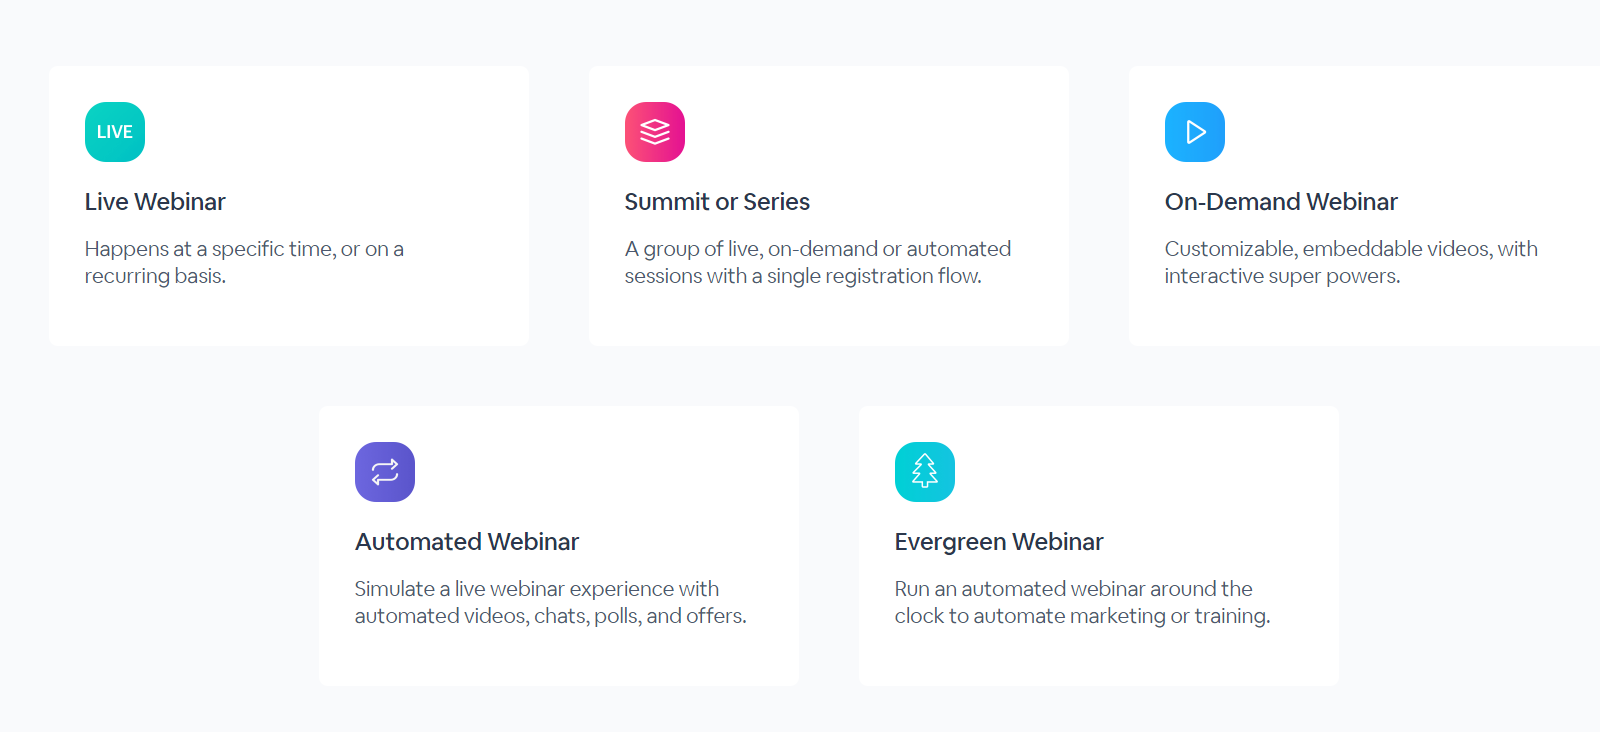Select the Summit or Series card
Viewport: 1600px width, 732px height.
pos(829,206)
